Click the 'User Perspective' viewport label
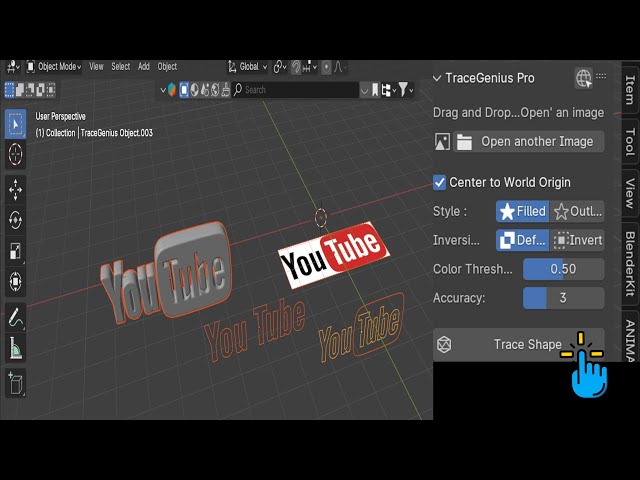This screenshot has height=480, width=640. pos(60,116)
